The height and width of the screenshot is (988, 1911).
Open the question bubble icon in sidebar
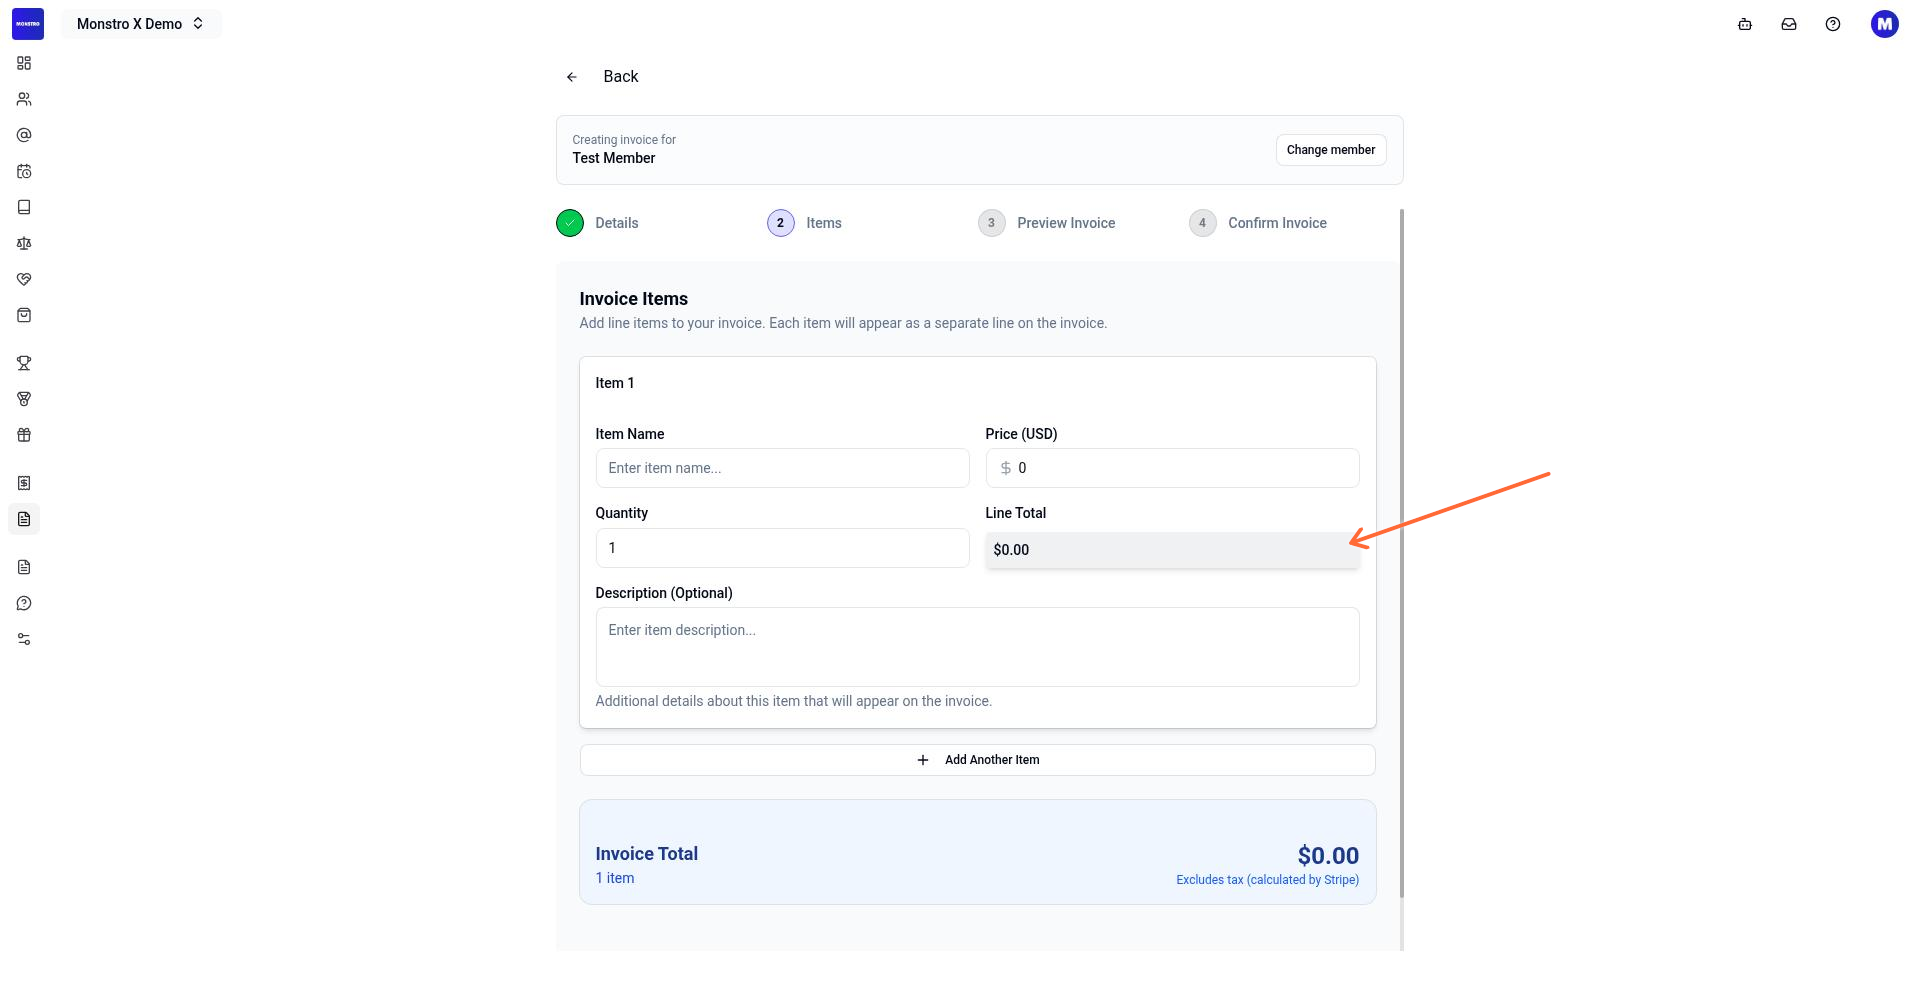24,603
